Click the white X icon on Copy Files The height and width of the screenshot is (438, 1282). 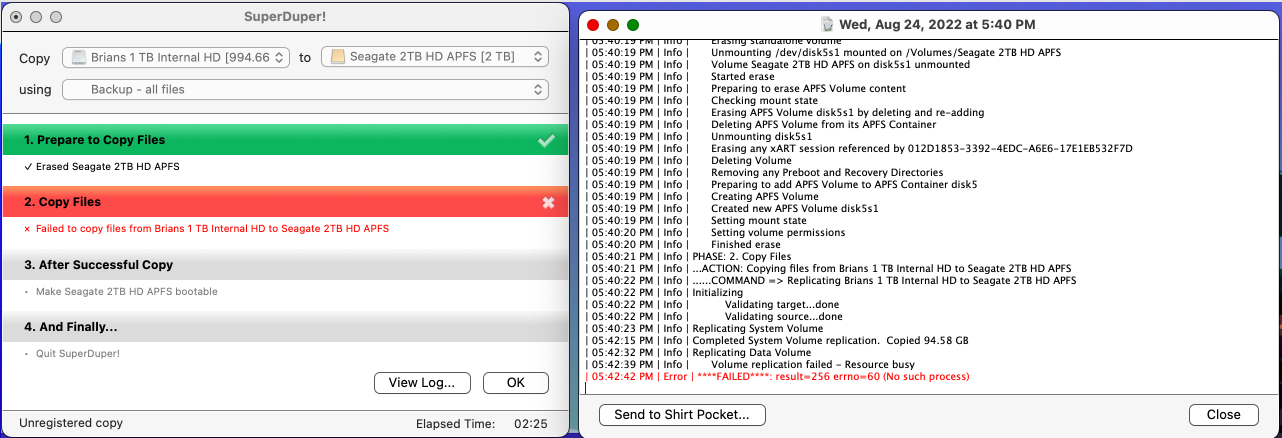point(548,202)
